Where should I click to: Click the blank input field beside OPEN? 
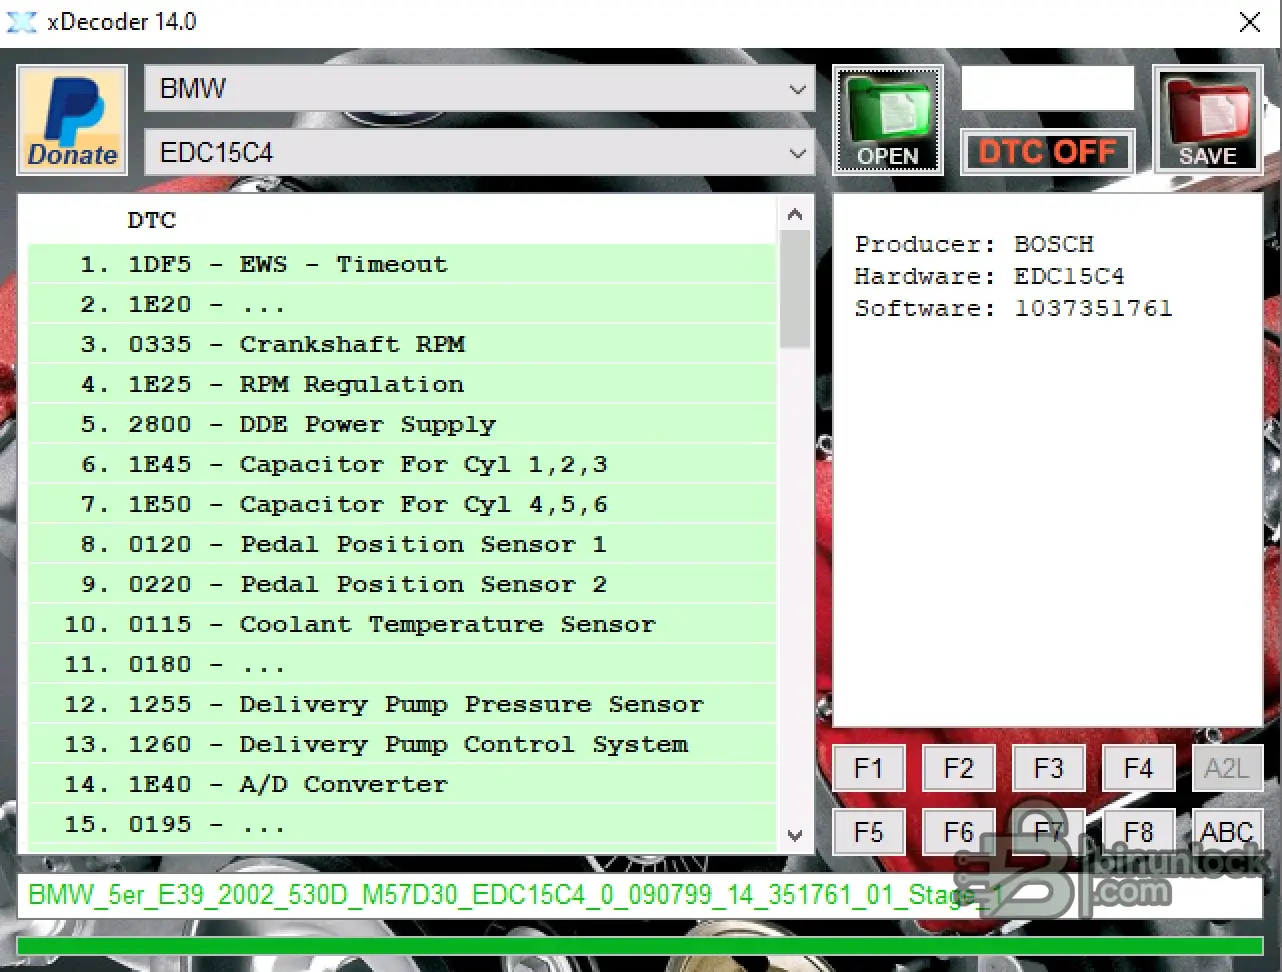click(x=1047, y=88)
